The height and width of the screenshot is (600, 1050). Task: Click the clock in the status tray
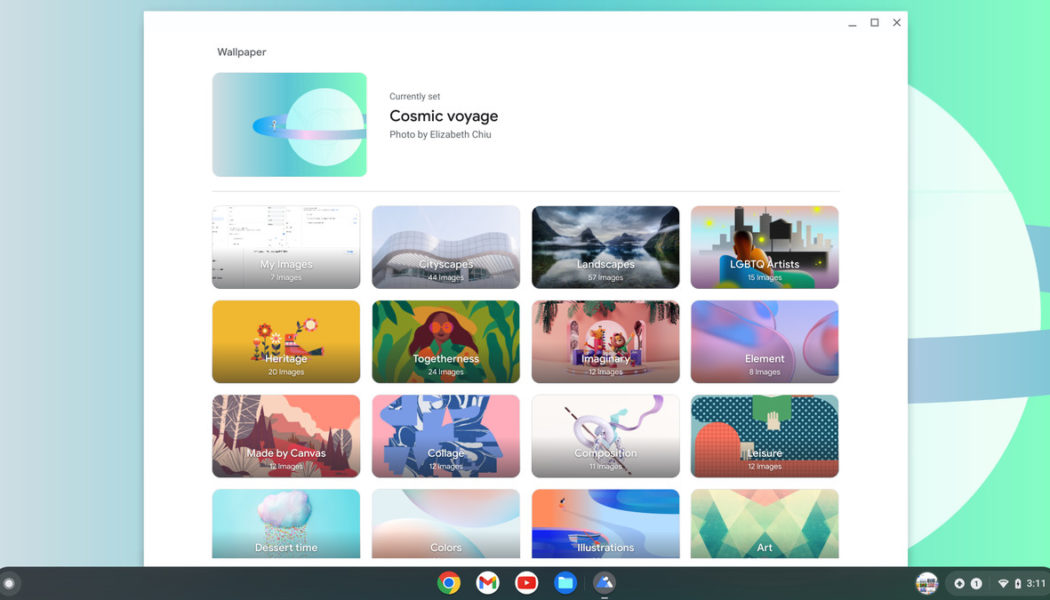1036,583
